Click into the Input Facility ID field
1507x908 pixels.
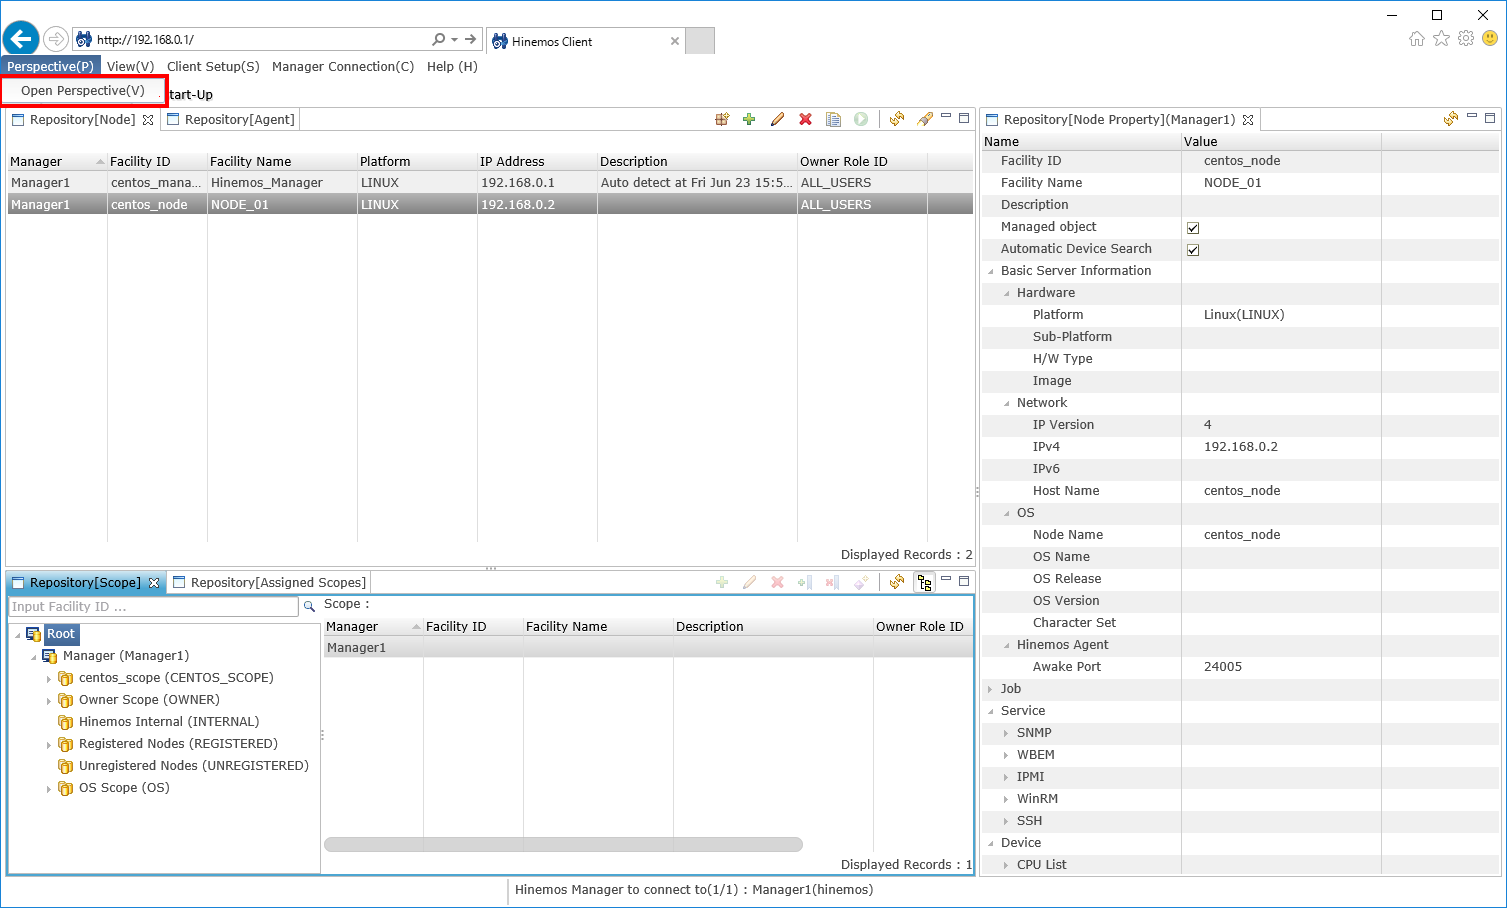tap(153, 606)
